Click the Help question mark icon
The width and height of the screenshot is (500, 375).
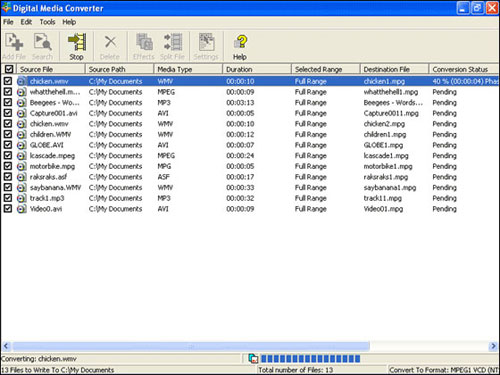click(x=240, y=46)
